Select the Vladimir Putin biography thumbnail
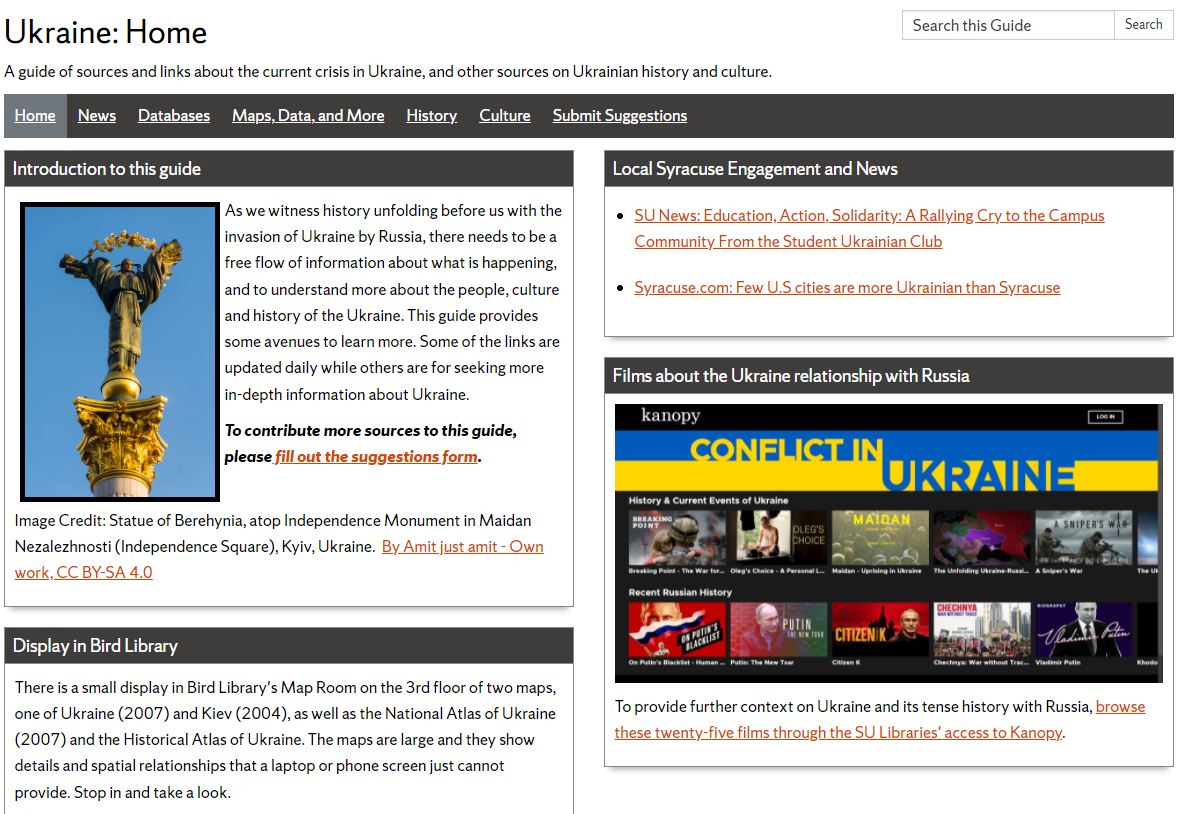 pyautogui.click(x=1083, y=629)
